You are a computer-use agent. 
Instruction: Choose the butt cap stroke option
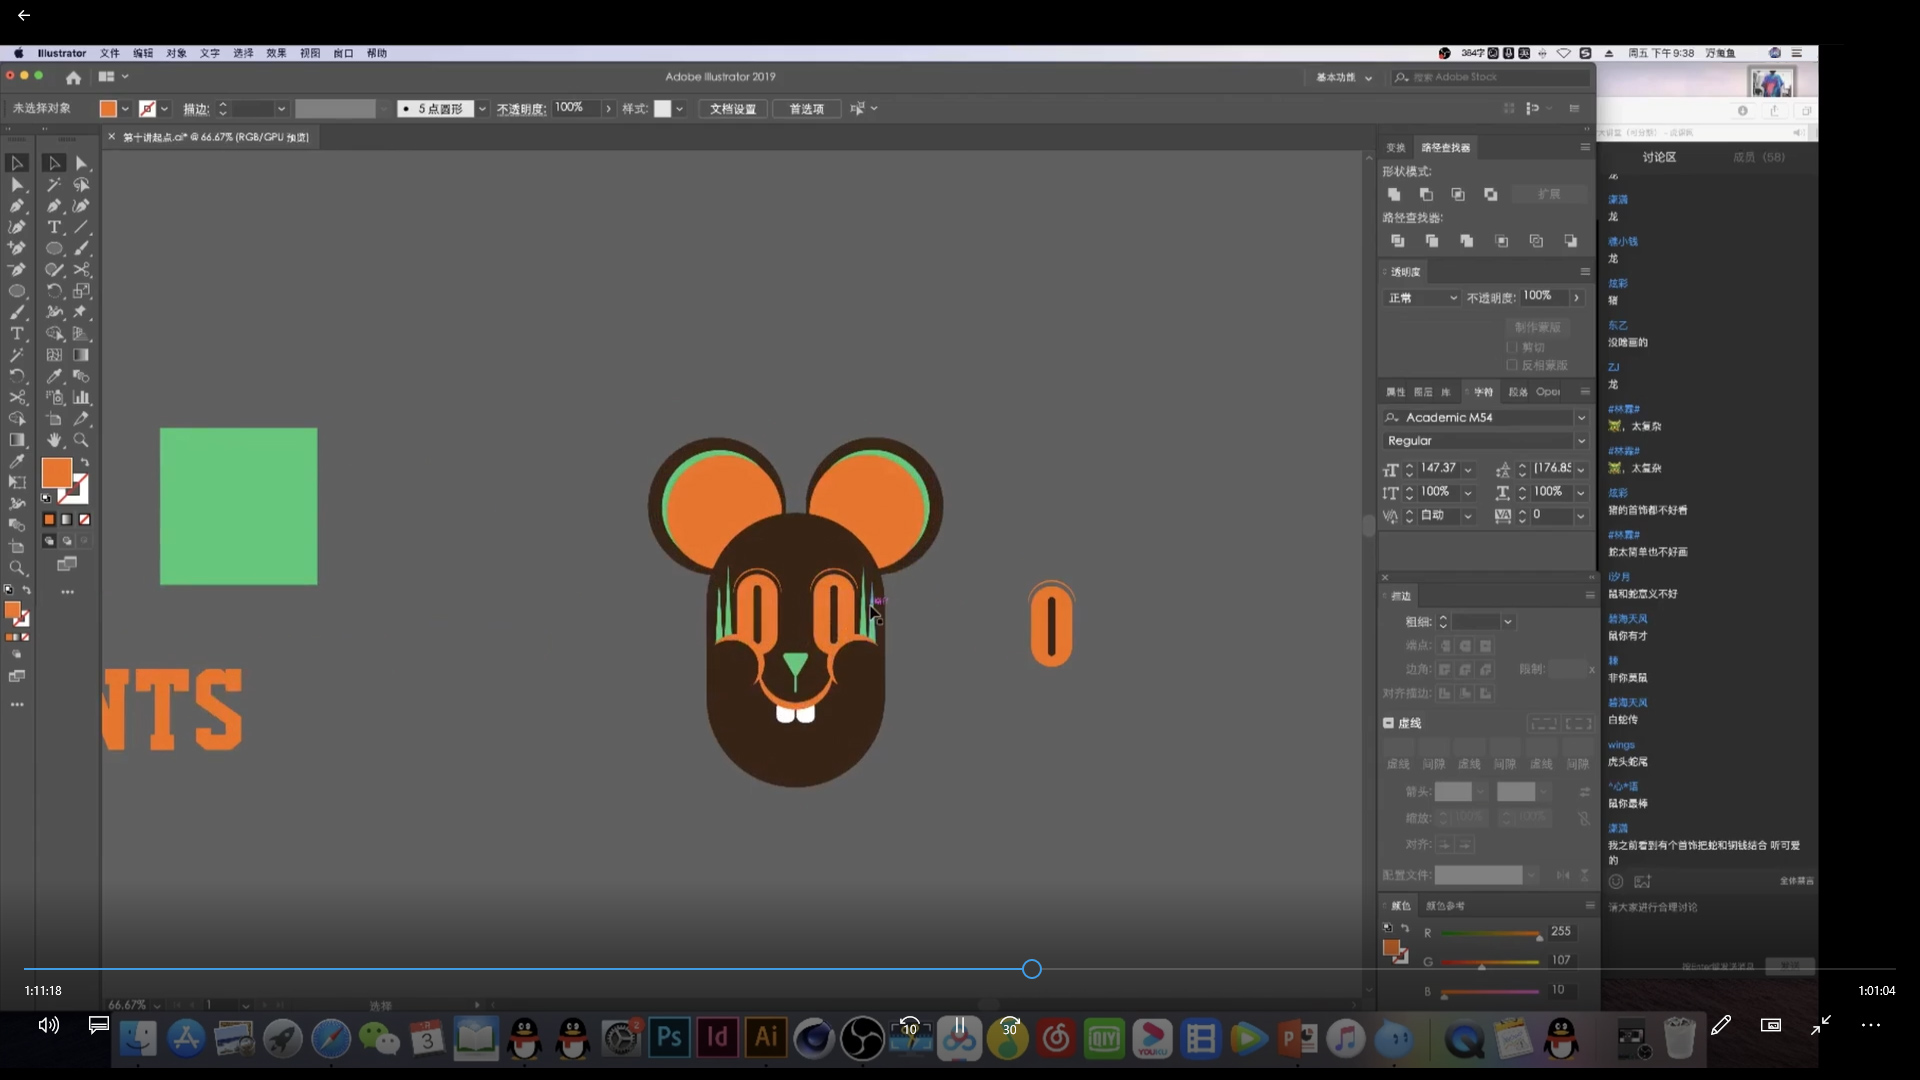[x=1446, y=646]
